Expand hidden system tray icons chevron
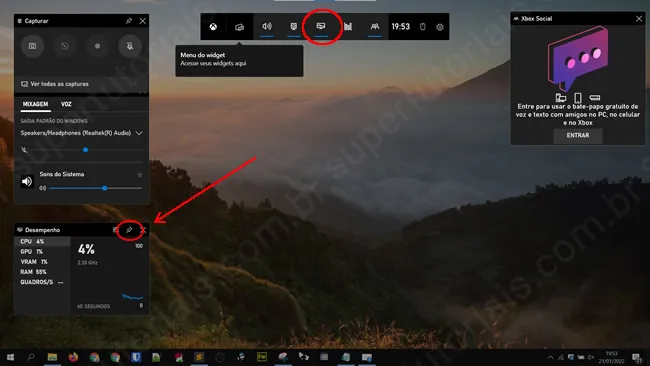Screen dimensions: 650x366 551,357
